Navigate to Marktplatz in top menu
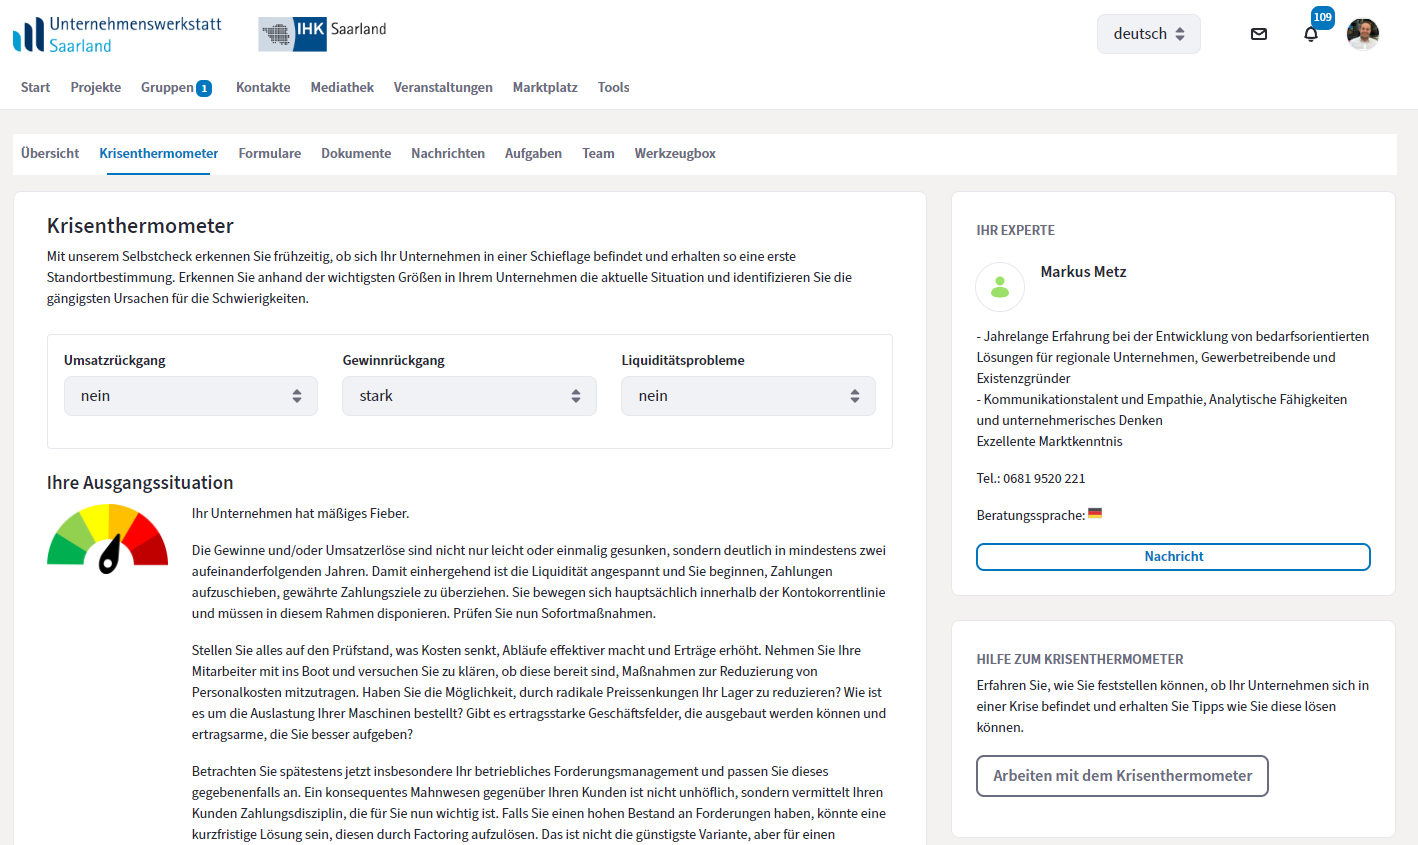 coord(545,87)
